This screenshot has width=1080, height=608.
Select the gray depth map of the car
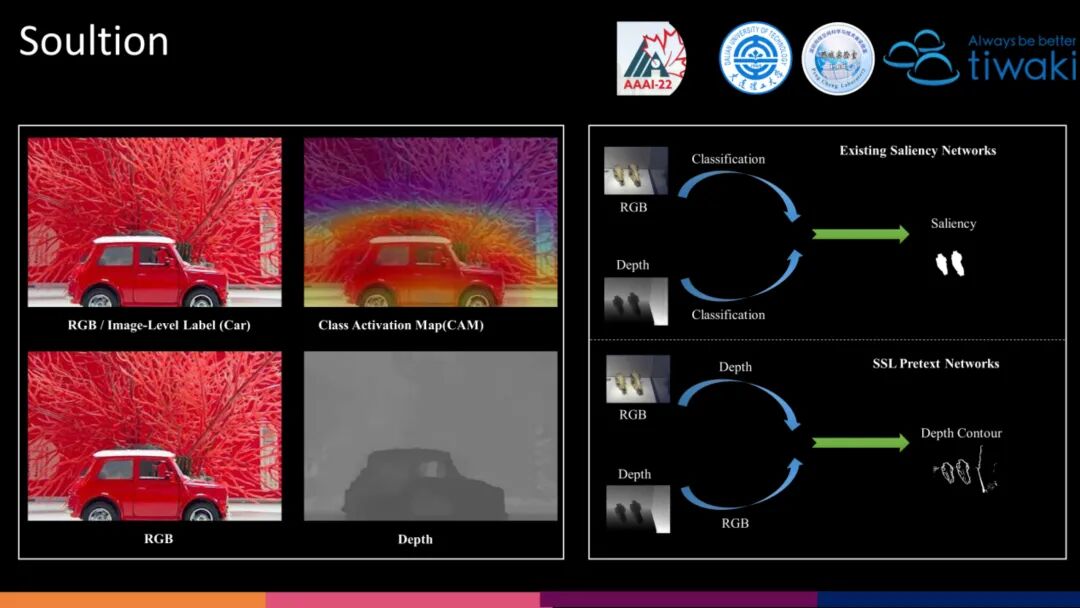[x=430, y=436]
